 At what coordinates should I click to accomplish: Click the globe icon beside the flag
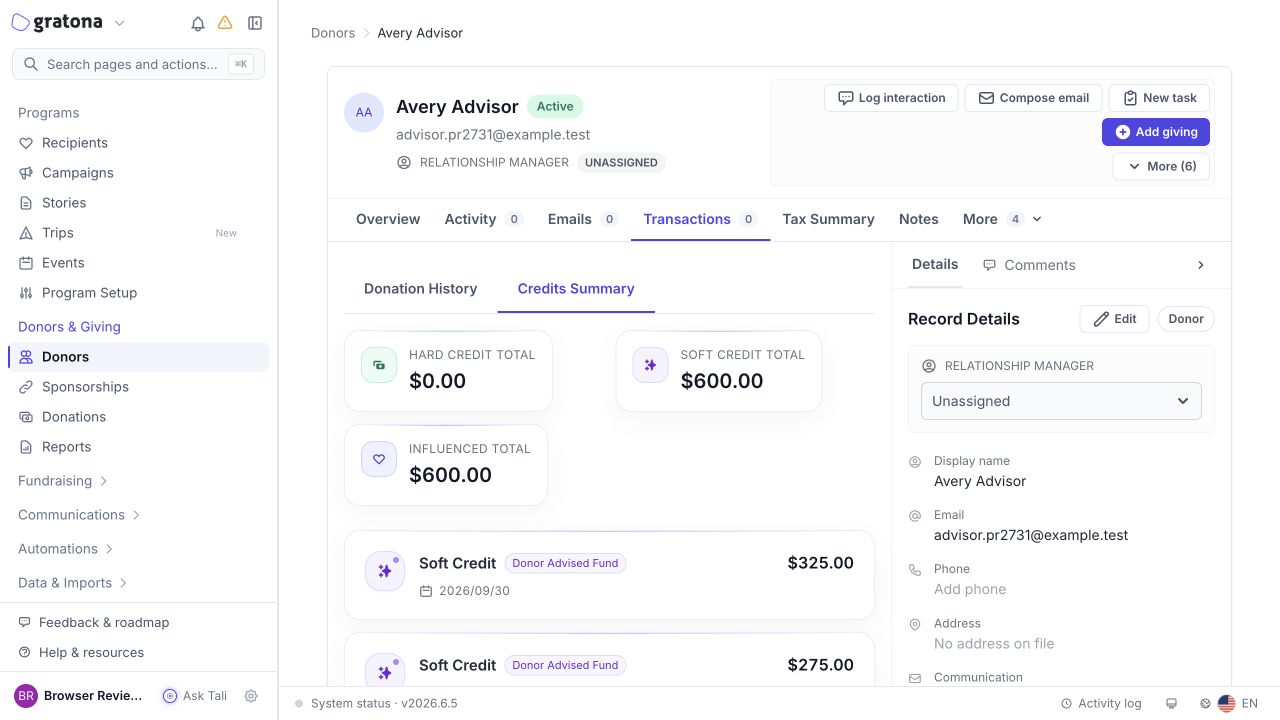[1205, 704]
